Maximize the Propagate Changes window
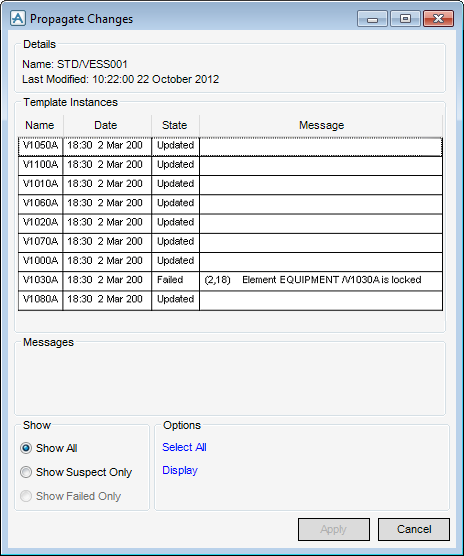Screen dimensions: 464x556 click(405, 18)
